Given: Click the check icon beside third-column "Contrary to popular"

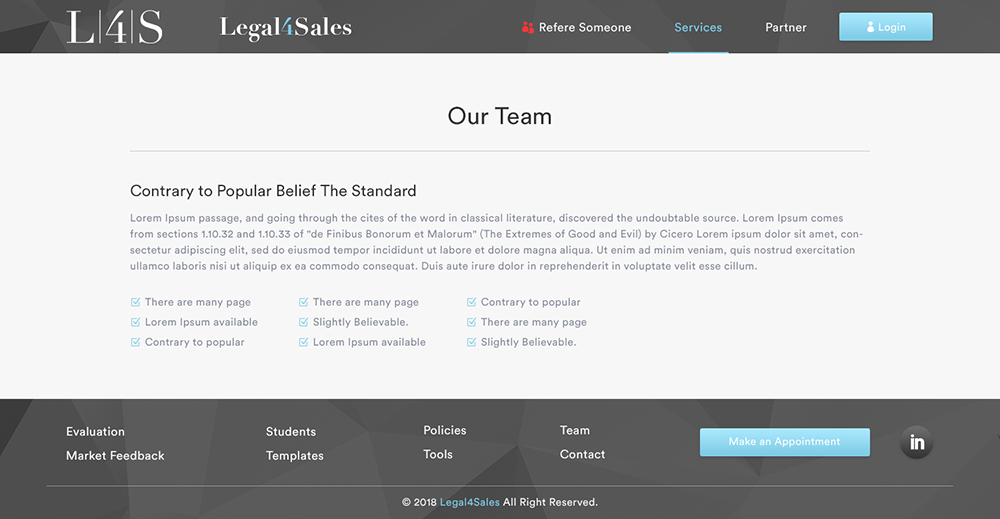Looking at the screenshot, I should 472,302.
